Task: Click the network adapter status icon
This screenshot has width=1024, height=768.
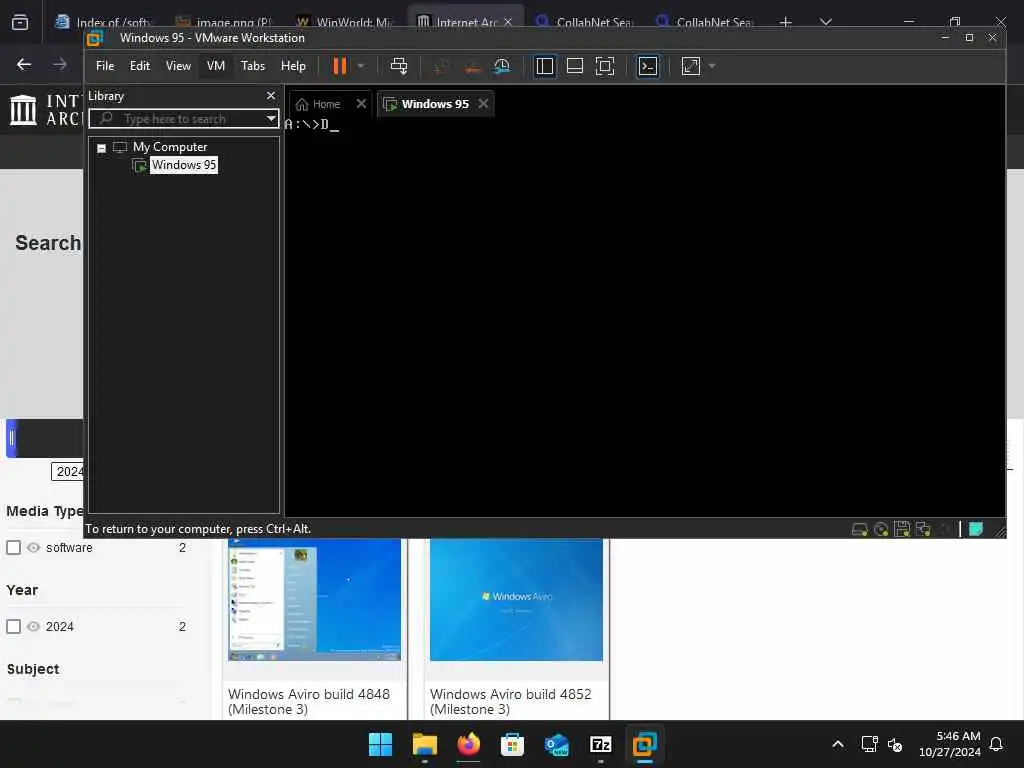Action: (x=923, y=530)
